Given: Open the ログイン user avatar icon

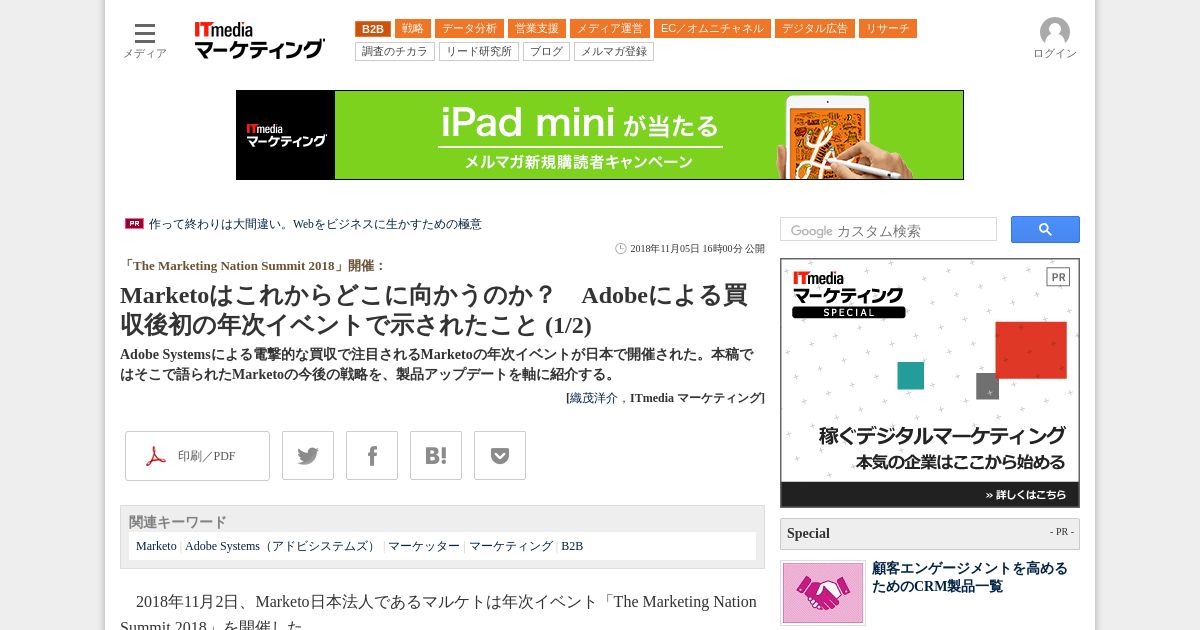Looking at the screenshot, I should coord(1055,32).
